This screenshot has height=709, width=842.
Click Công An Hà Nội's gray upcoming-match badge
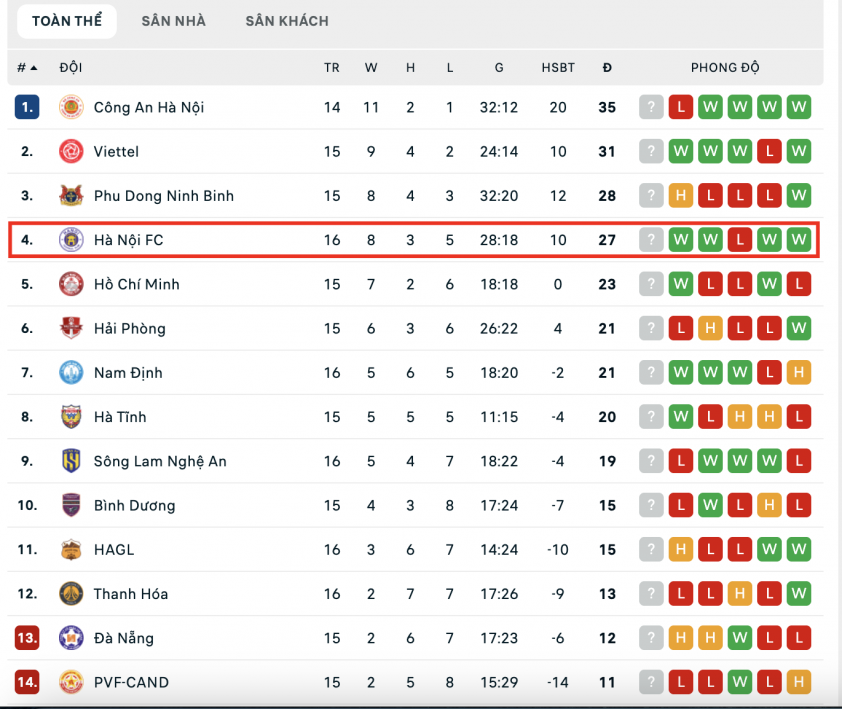[x=651, y=107]
